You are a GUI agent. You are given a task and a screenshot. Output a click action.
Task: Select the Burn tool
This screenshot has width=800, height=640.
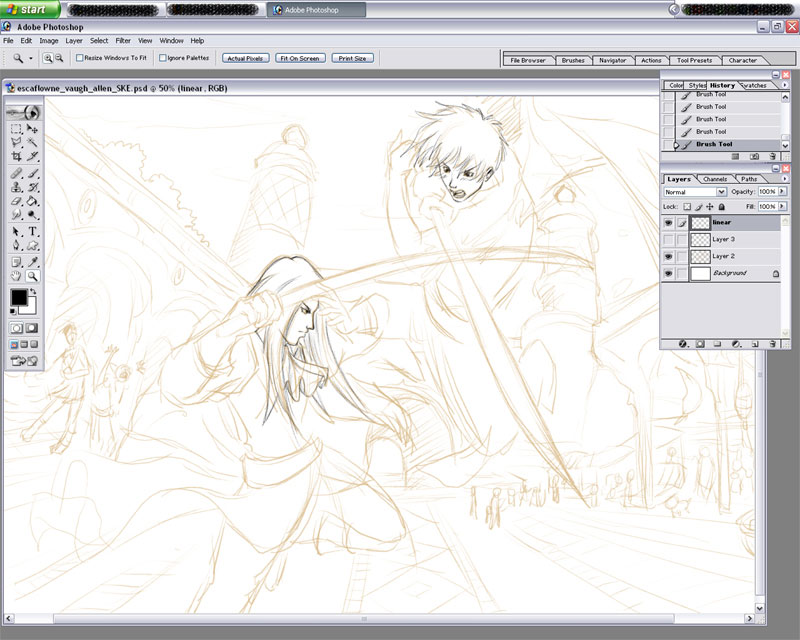pyautogui.click(x=32, y=214)
